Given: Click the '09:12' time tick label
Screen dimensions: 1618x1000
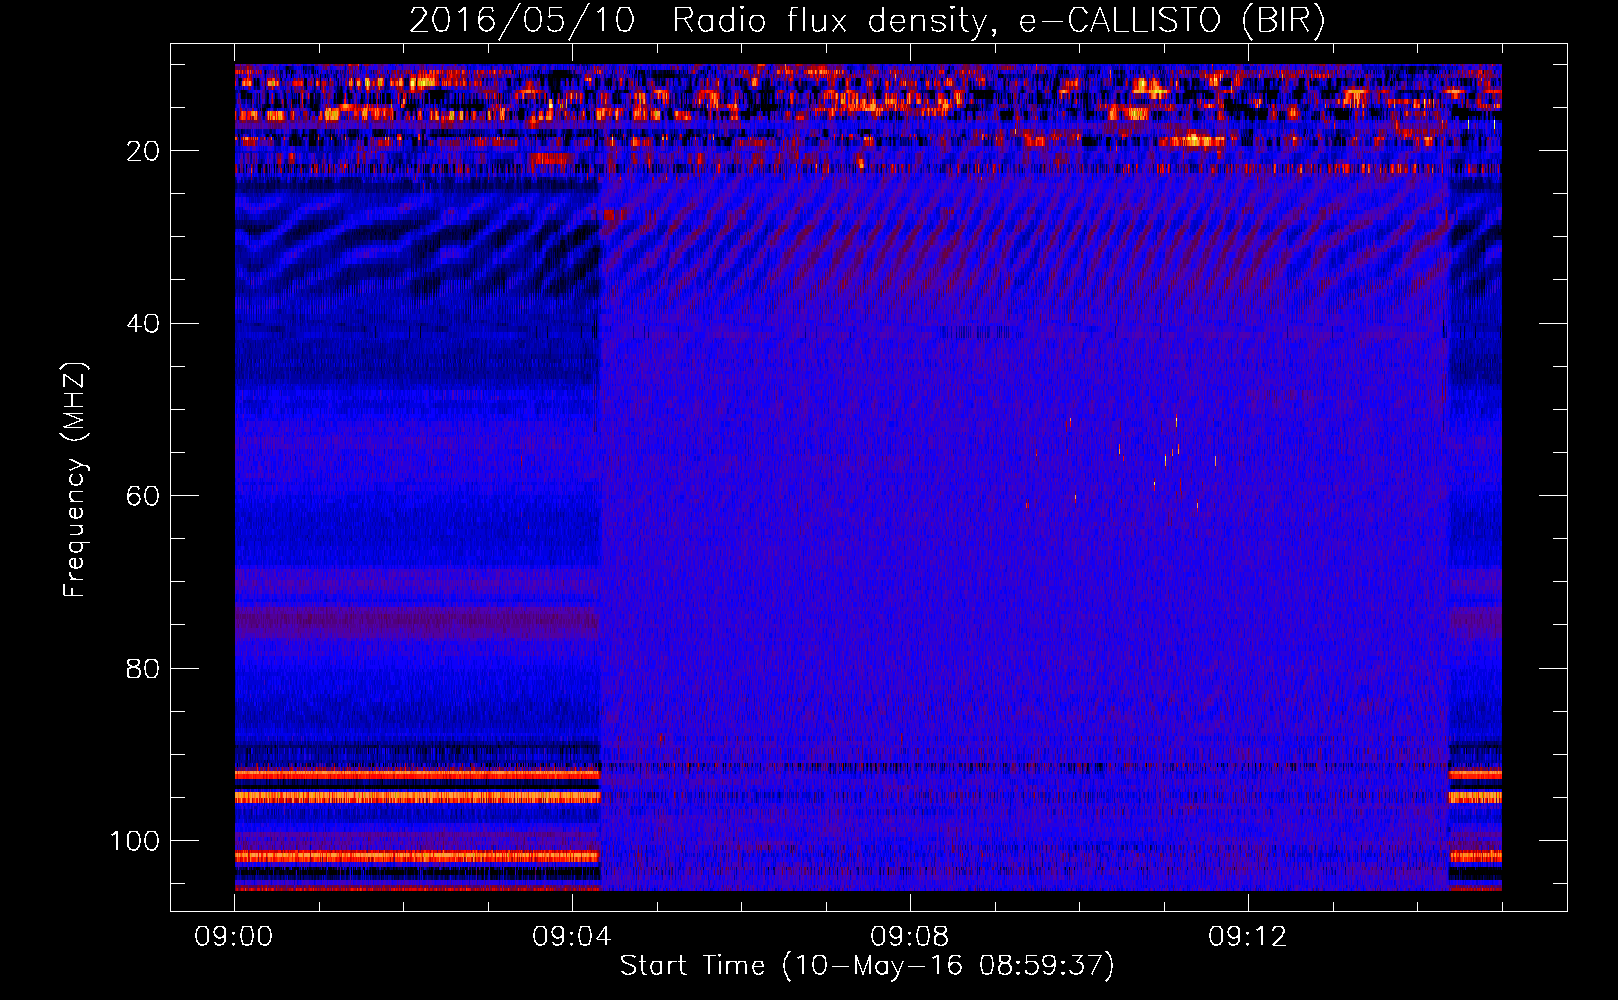Looking at the screenshot, I should coord(1248,937).
